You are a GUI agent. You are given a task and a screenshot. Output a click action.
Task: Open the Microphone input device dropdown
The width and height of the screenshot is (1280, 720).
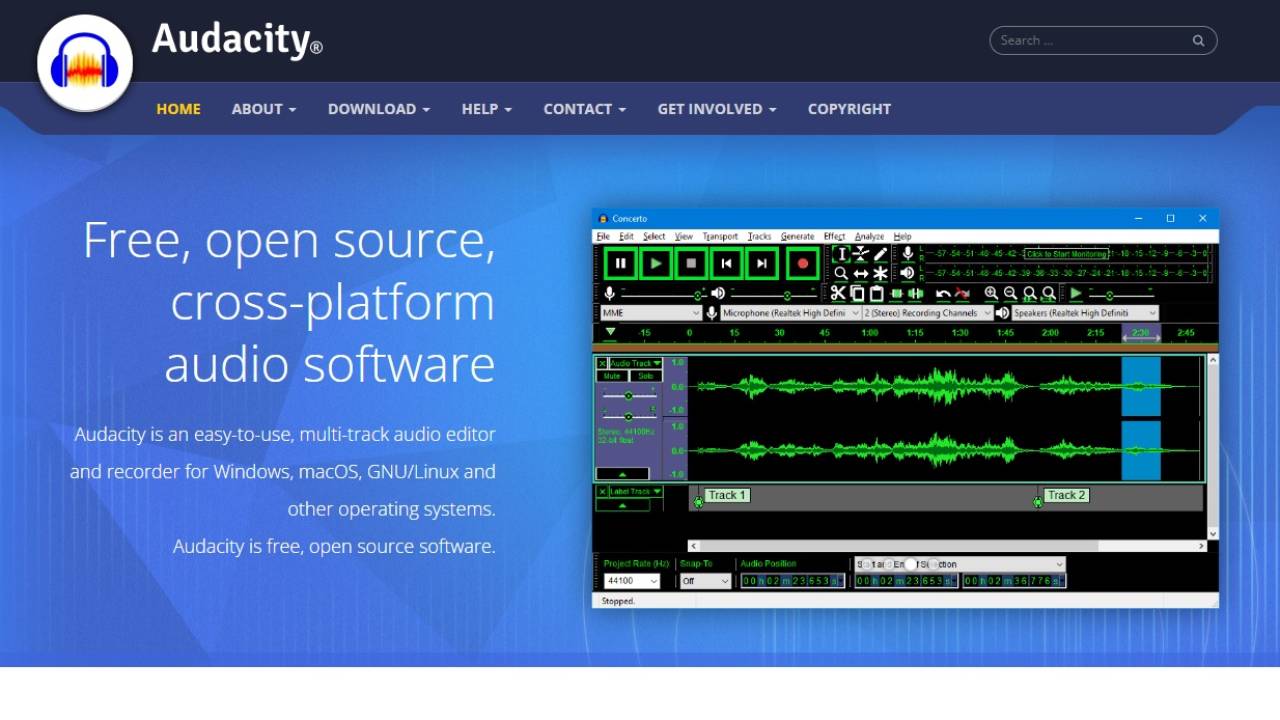[790, 313]
